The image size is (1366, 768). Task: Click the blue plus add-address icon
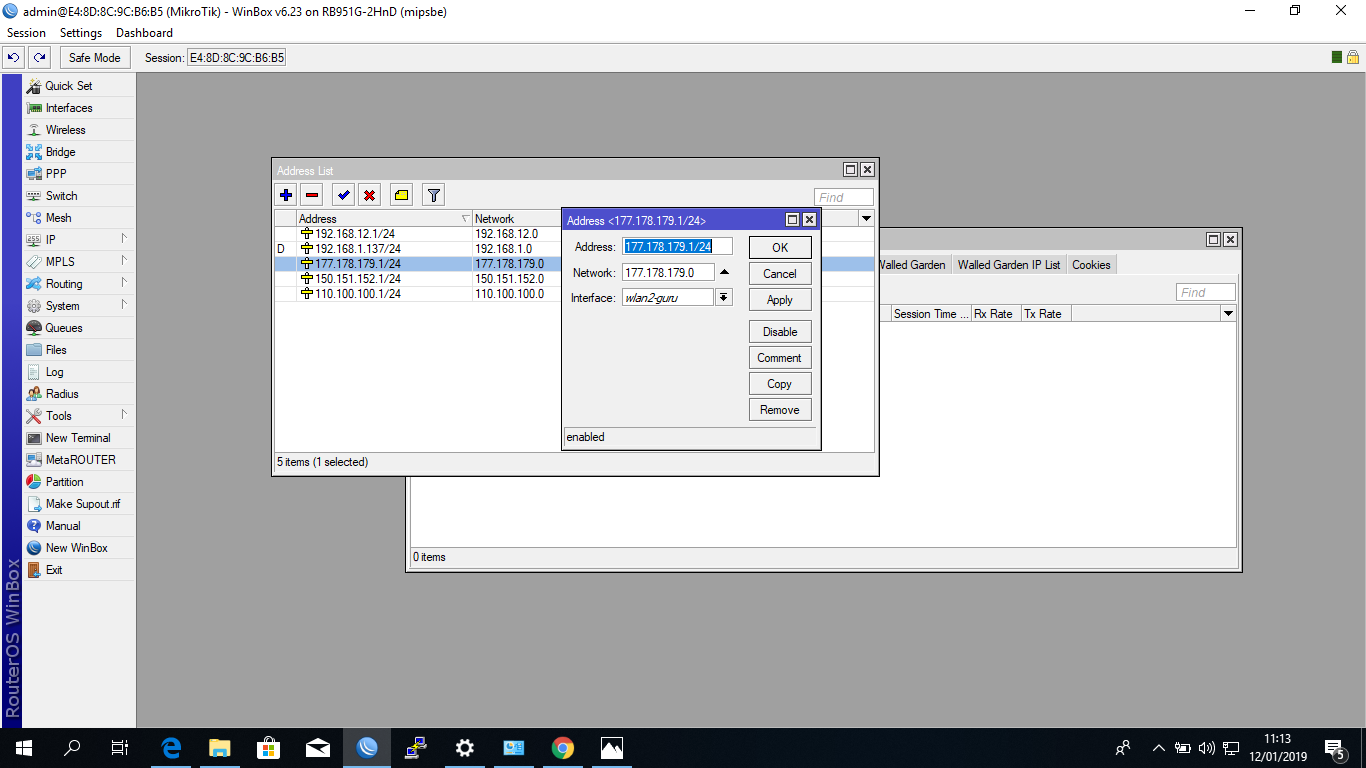click(x=286, y=195)
